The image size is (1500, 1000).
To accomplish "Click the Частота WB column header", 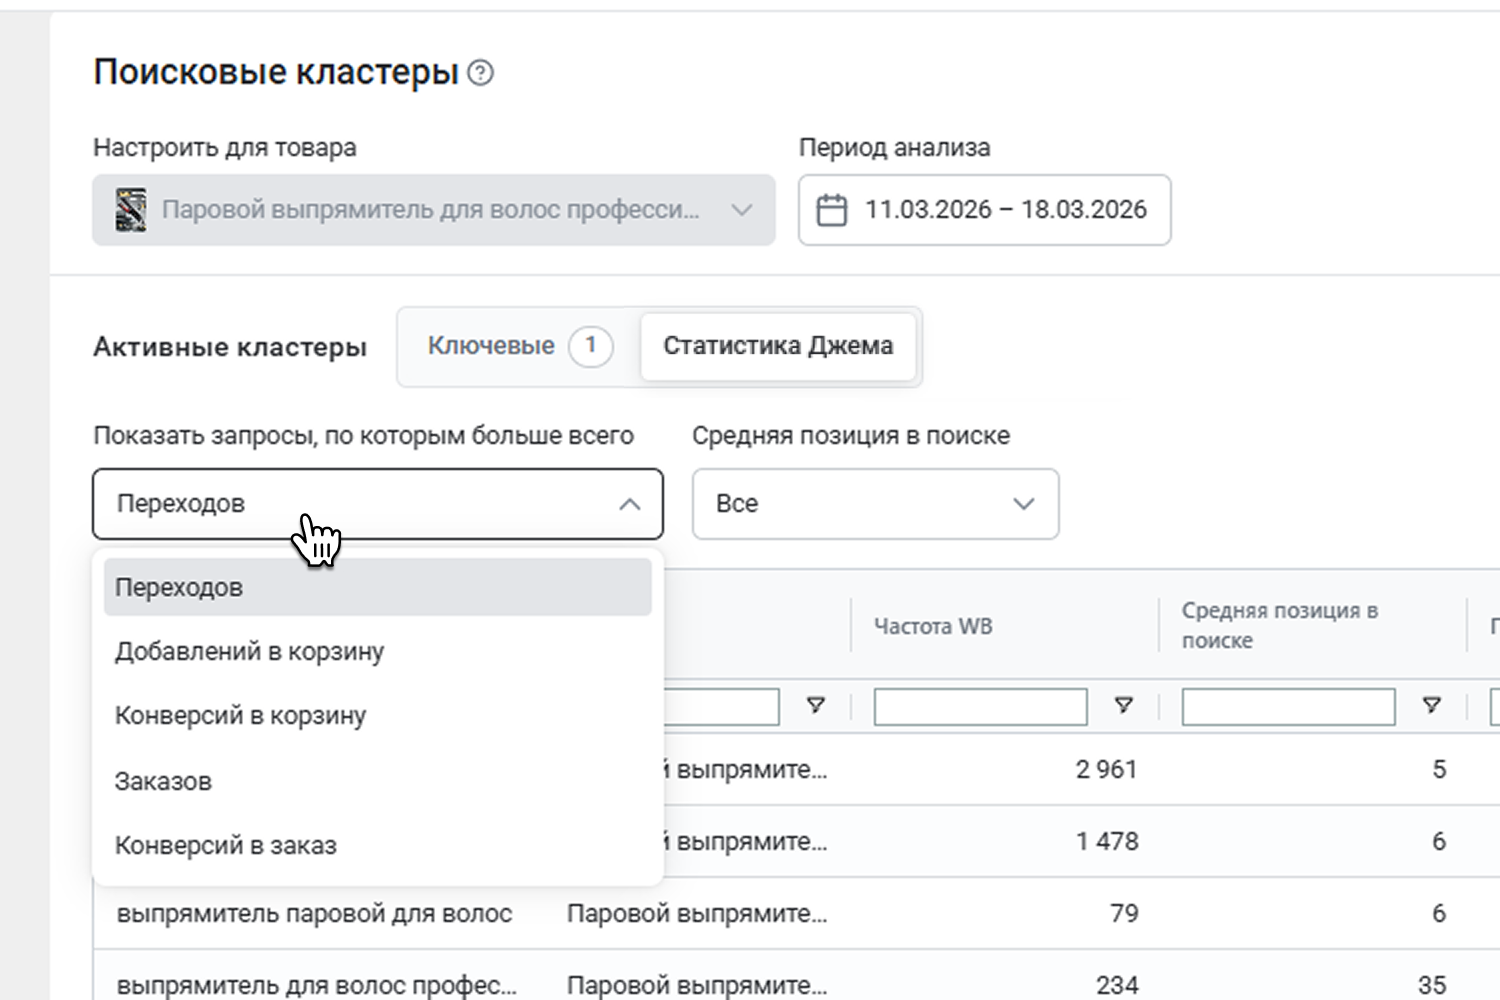I will pyautogui.click(x=932, y=627).
